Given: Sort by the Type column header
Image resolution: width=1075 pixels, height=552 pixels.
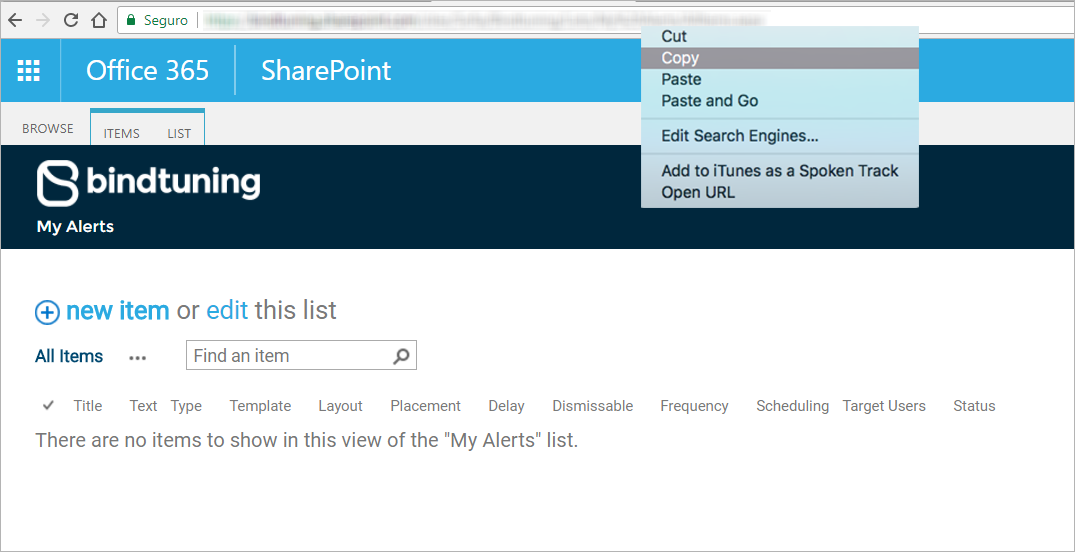Looking at the screenshot, I should click(186, 406).
